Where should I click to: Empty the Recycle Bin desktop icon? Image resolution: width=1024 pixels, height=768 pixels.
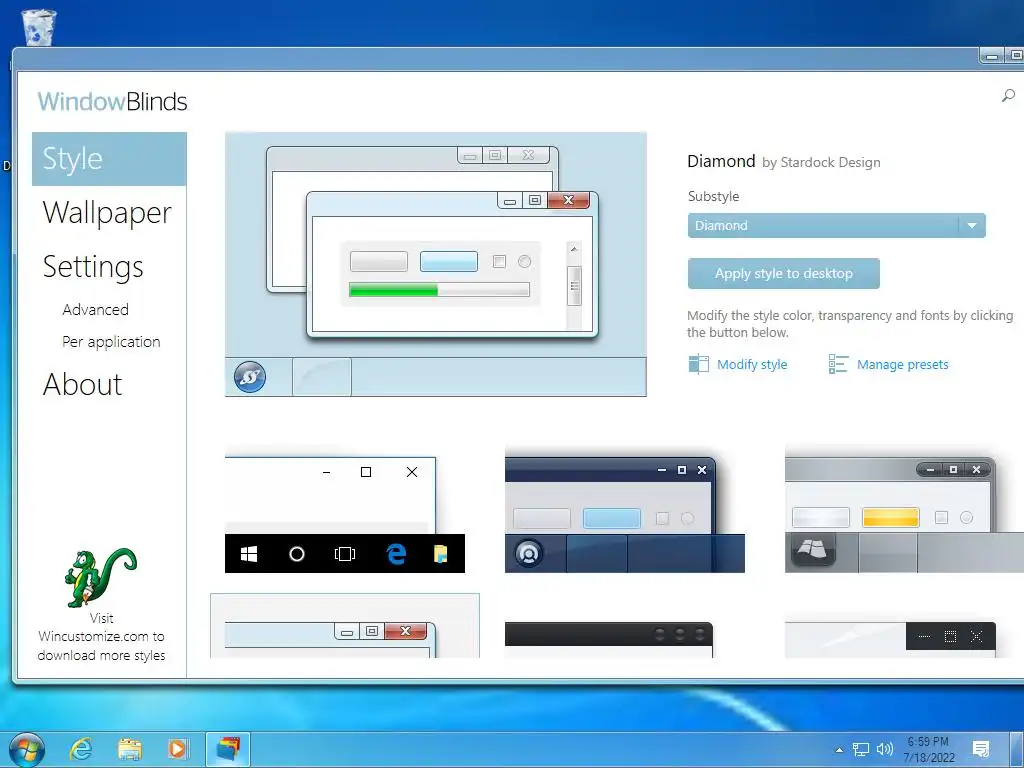pos(39,27)
